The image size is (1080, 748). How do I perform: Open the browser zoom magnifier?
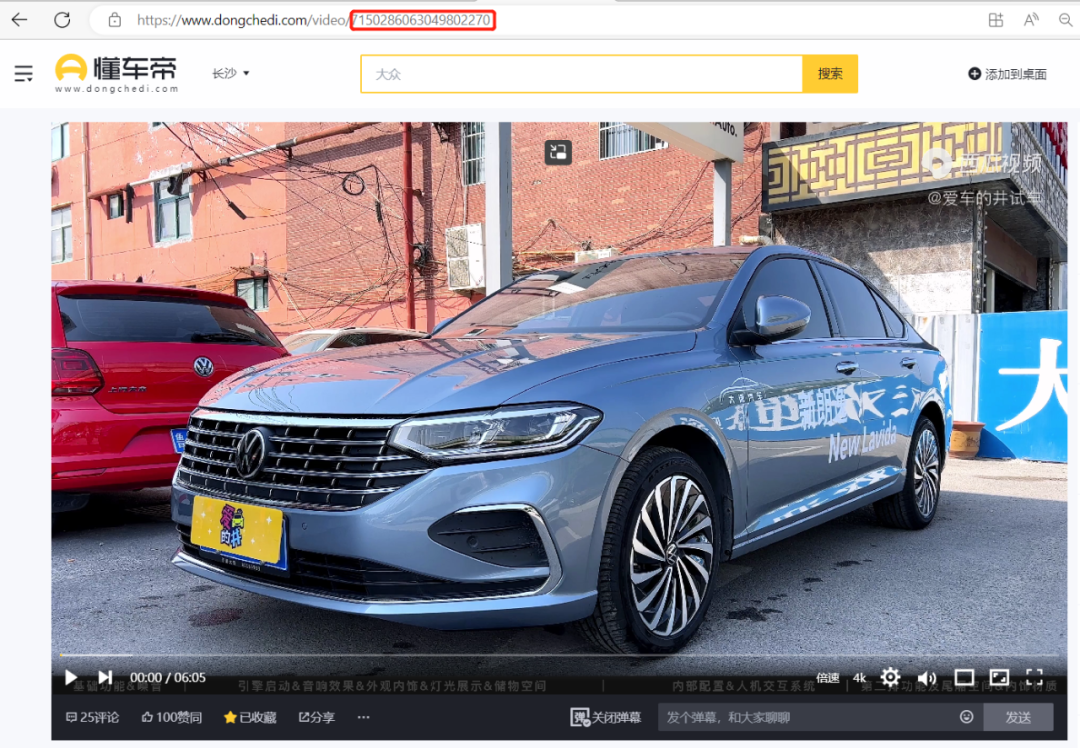pyautogui.click(x=1066, y=20)
